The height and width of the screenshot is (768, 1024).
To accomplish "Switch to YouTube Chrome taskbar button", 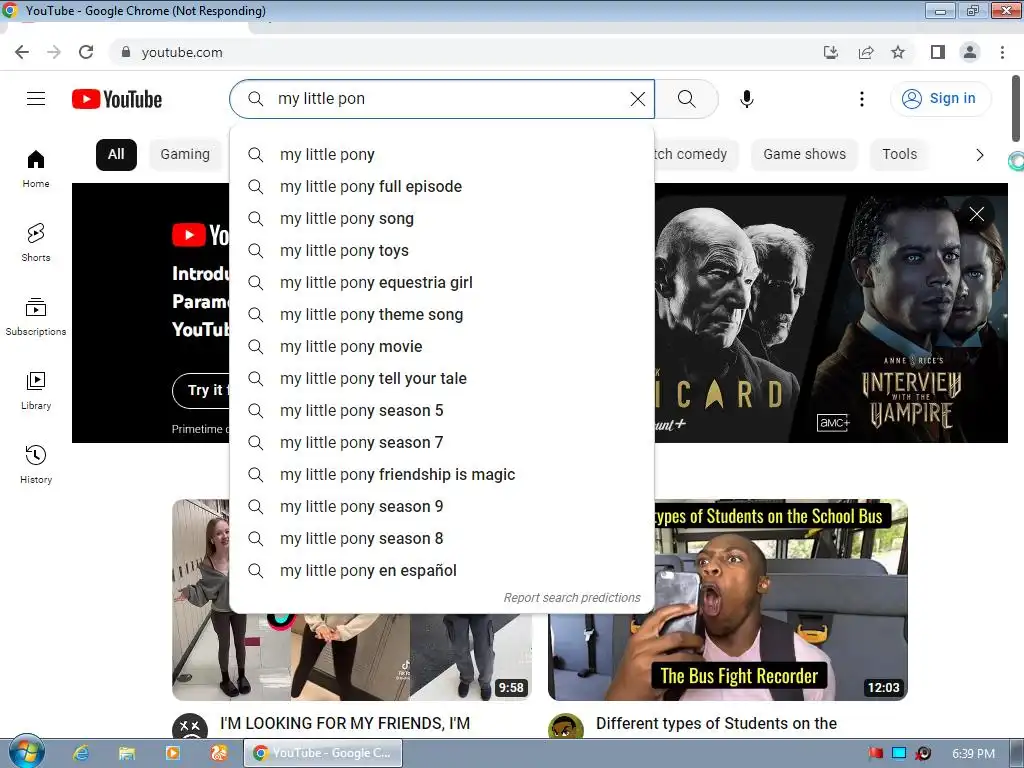I will pyautogui.click(x=323, y=753).
